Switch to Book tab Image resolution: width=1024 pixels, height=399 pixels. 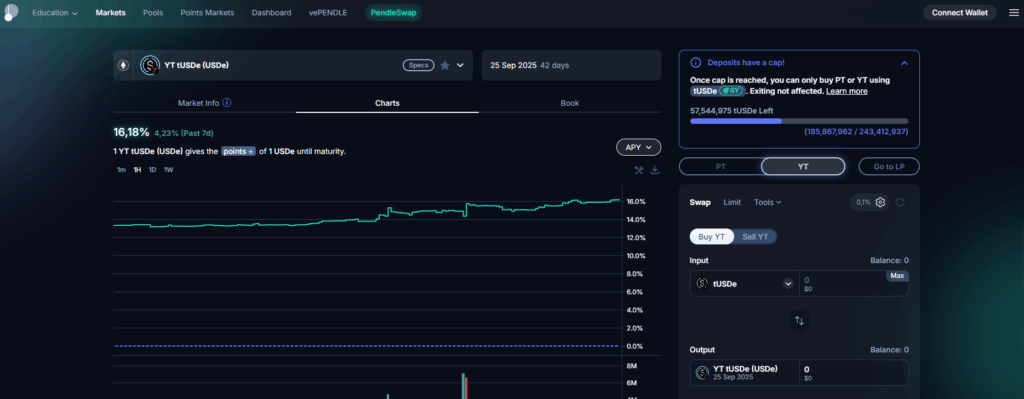[x=569, y=103]
